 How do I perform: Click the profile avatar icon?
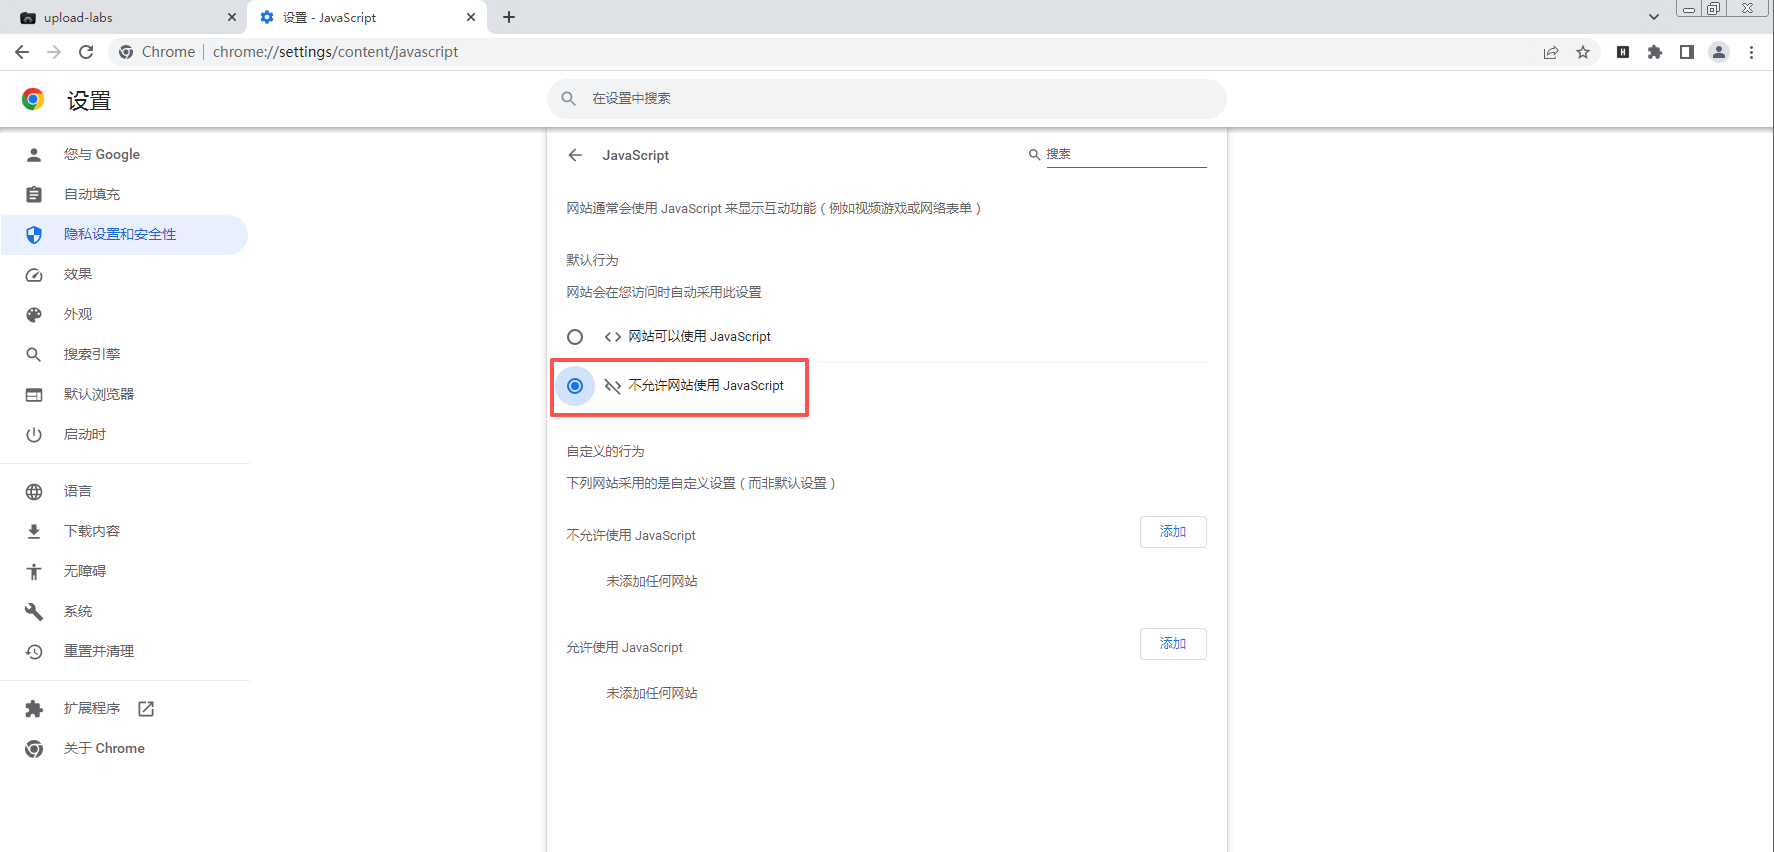click(x=1719, y=52)
